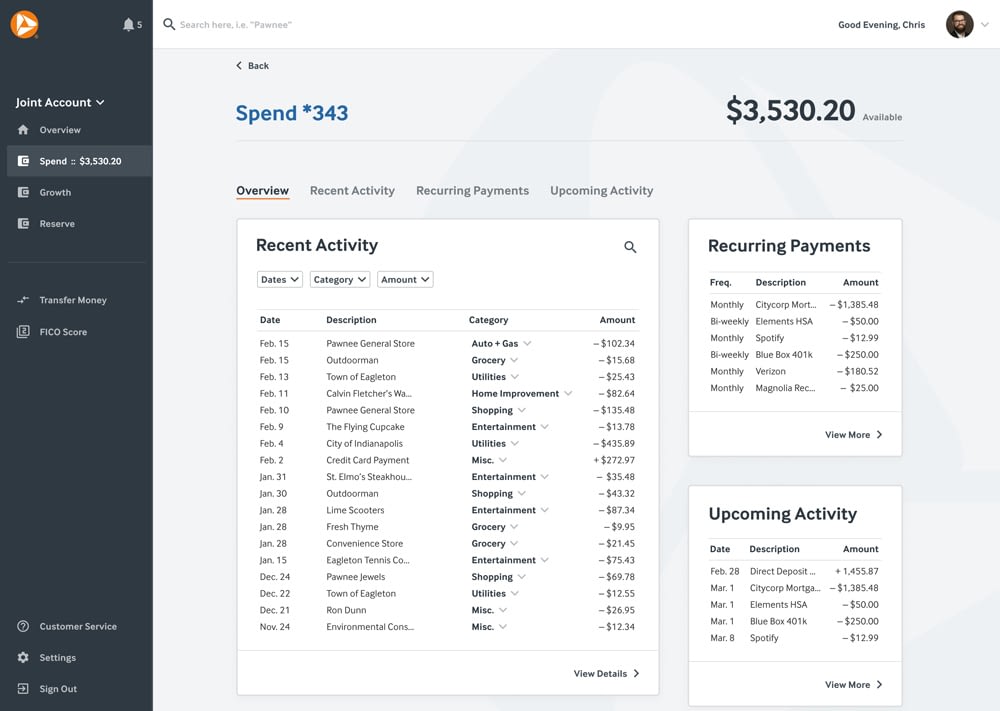The image size is (1000, 711).
Task: Click View More under Upcoming Activity
Action: click(x=853, y=684)
